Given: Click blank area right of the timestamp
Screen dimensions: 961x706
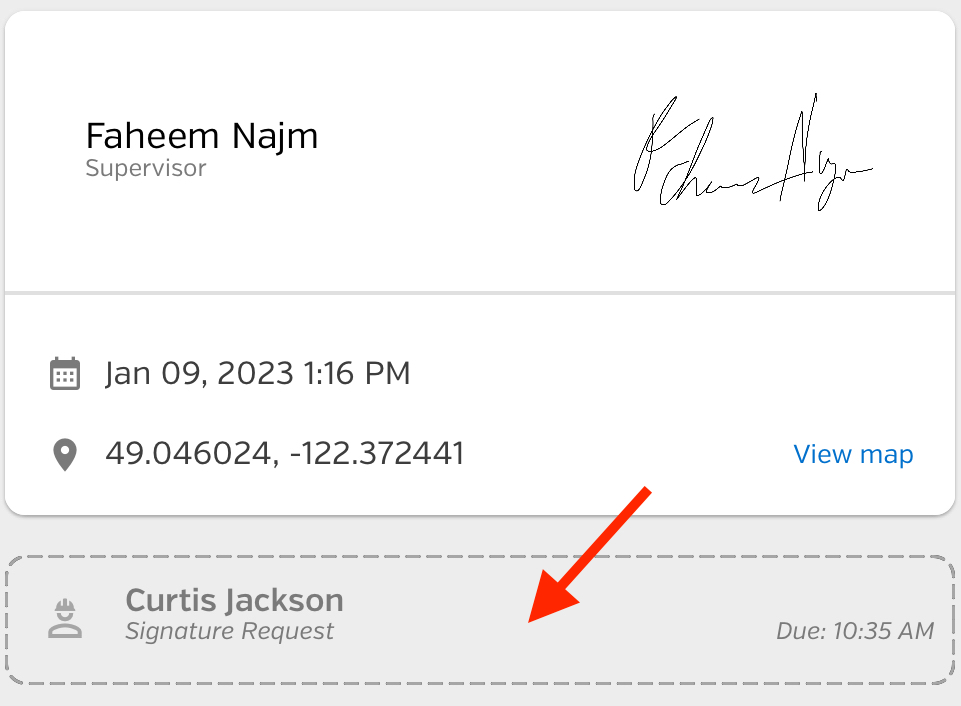Looking at the screenshot, I should pos(674,373).
